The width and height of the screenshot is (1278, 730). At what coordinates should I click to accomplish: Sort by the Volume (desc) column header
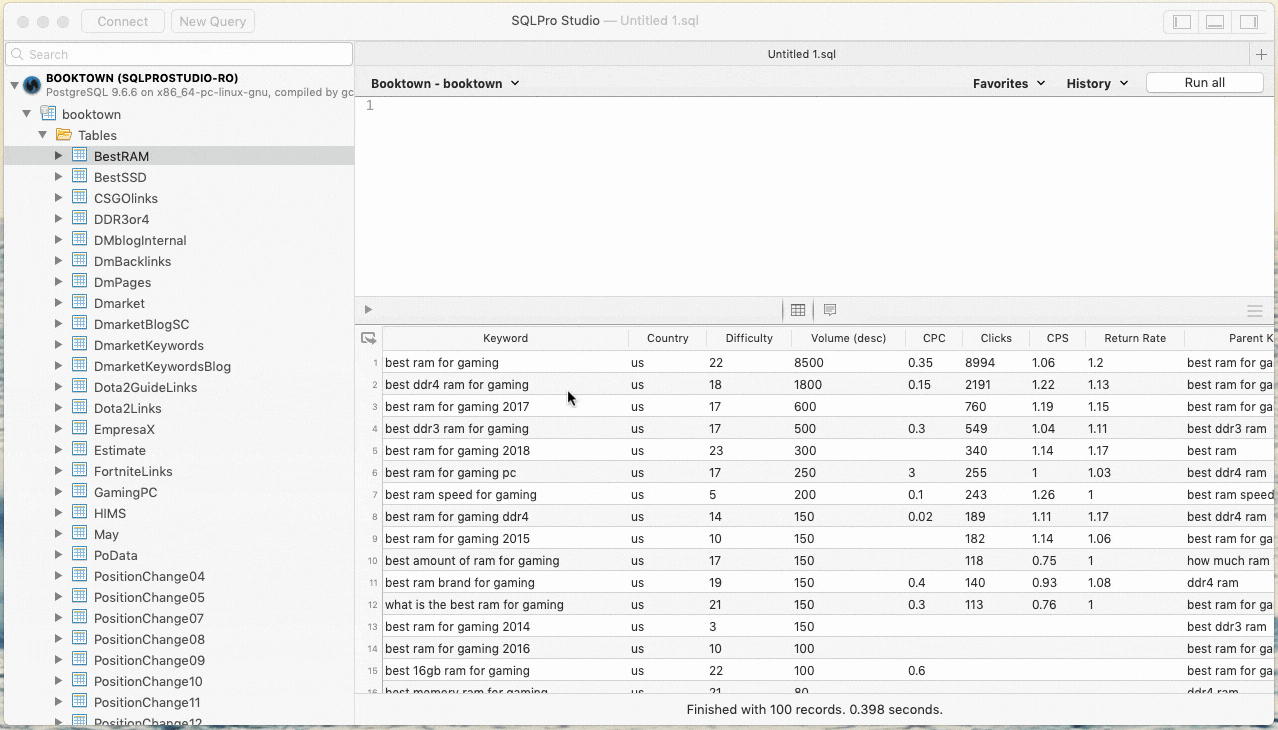pyautogui.click(x=849, y=338)
